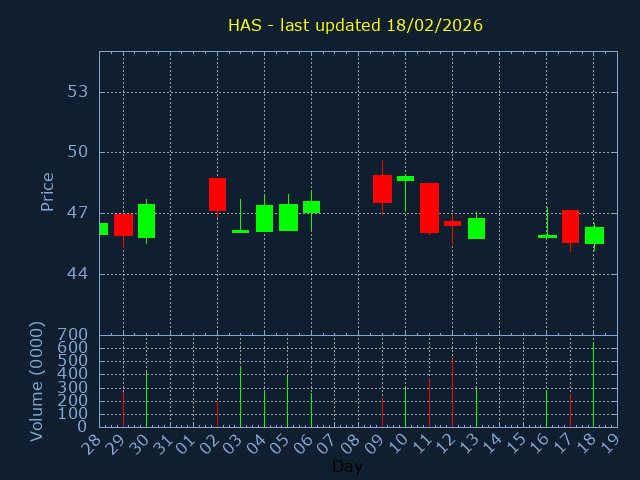
Task: Click the x-axis day label 15
Action: 515,444
